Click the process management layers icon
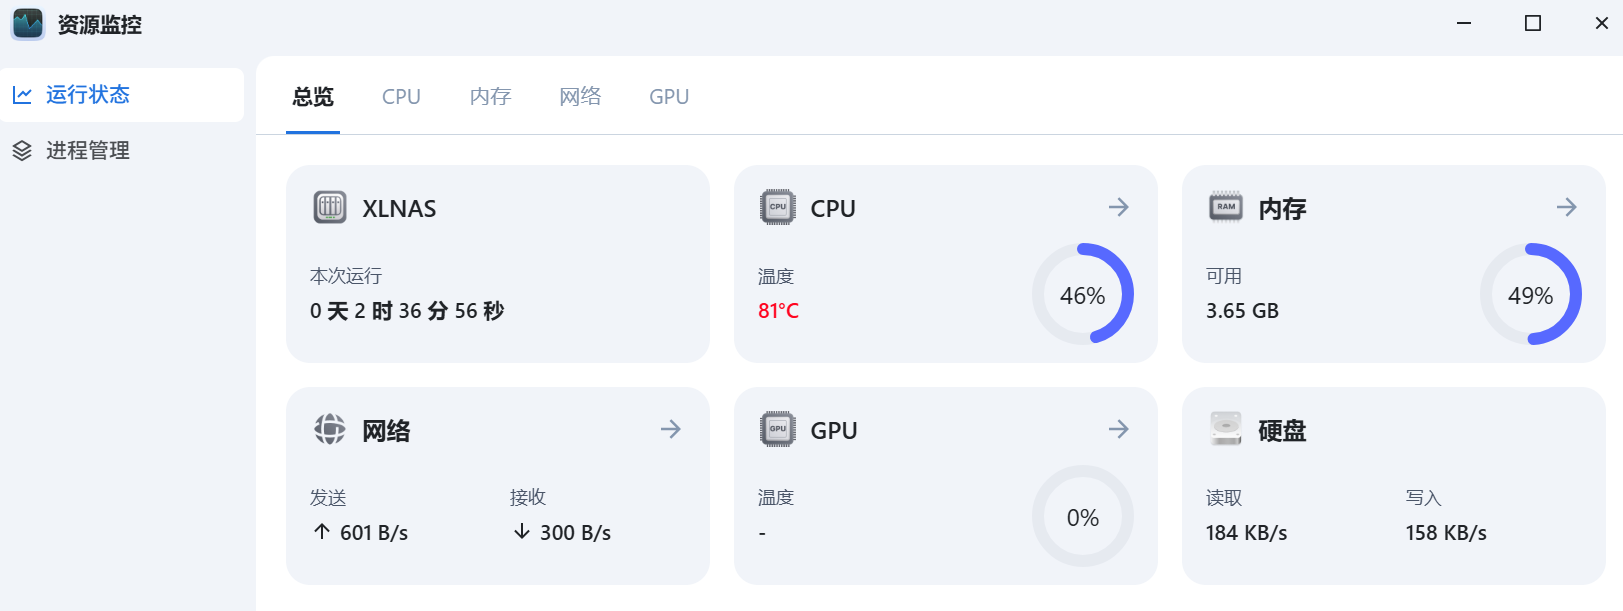The image size is (1623, 611). (22, 151)
